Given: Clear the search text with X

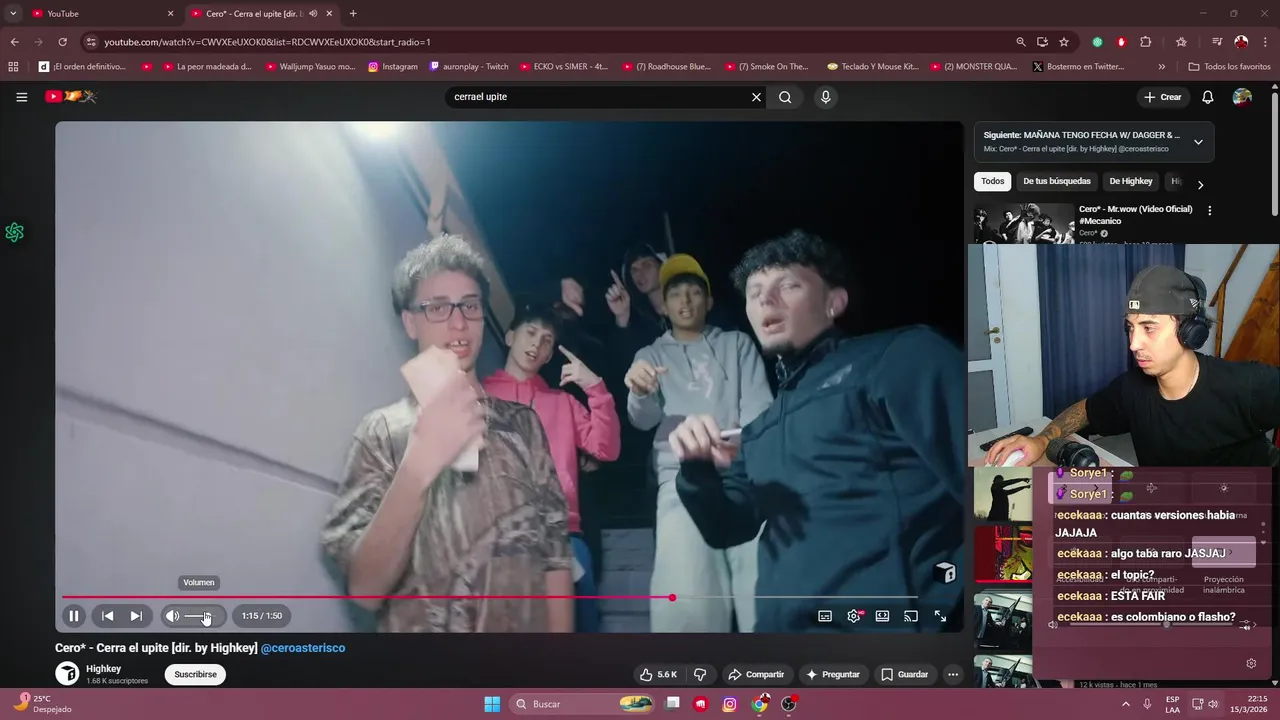Looking at the screenshot, I should [x=756, y=97].
